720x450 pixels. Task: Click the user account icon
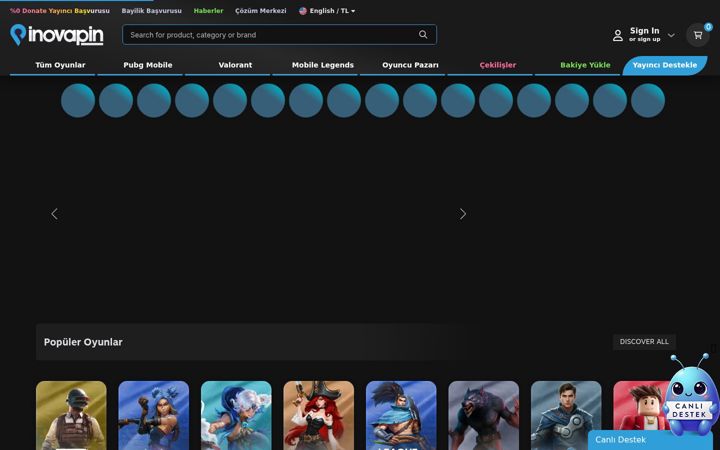(618, 35)
